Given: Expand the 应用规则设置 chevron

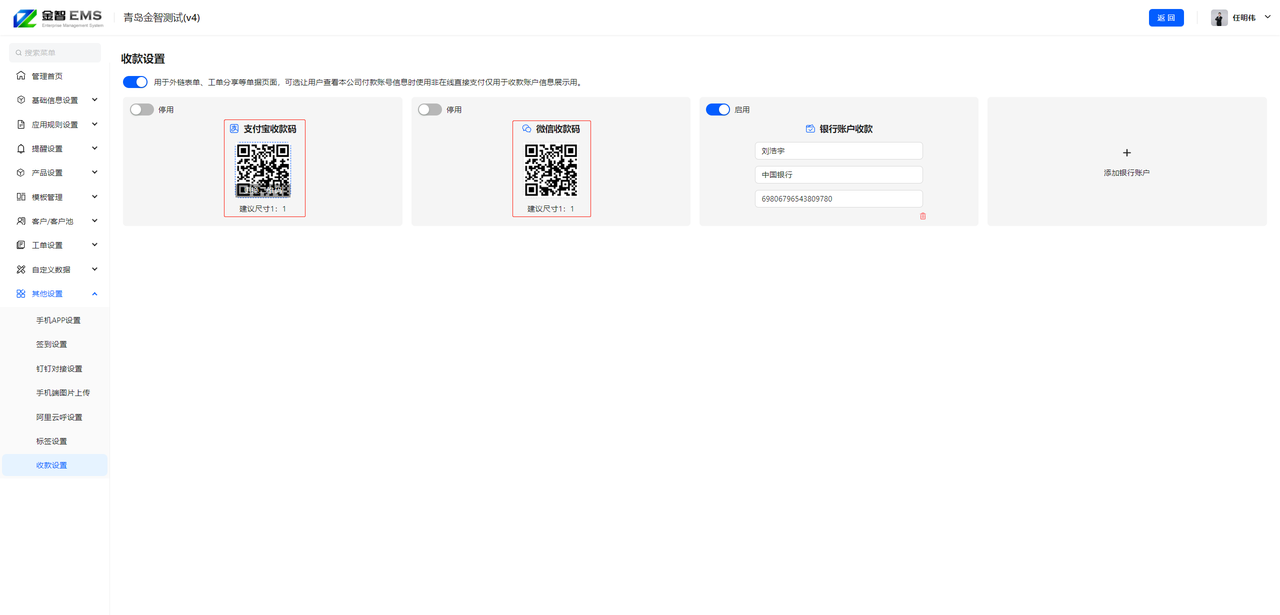Looking at the screenshot, I should click(x=95, y=125).
